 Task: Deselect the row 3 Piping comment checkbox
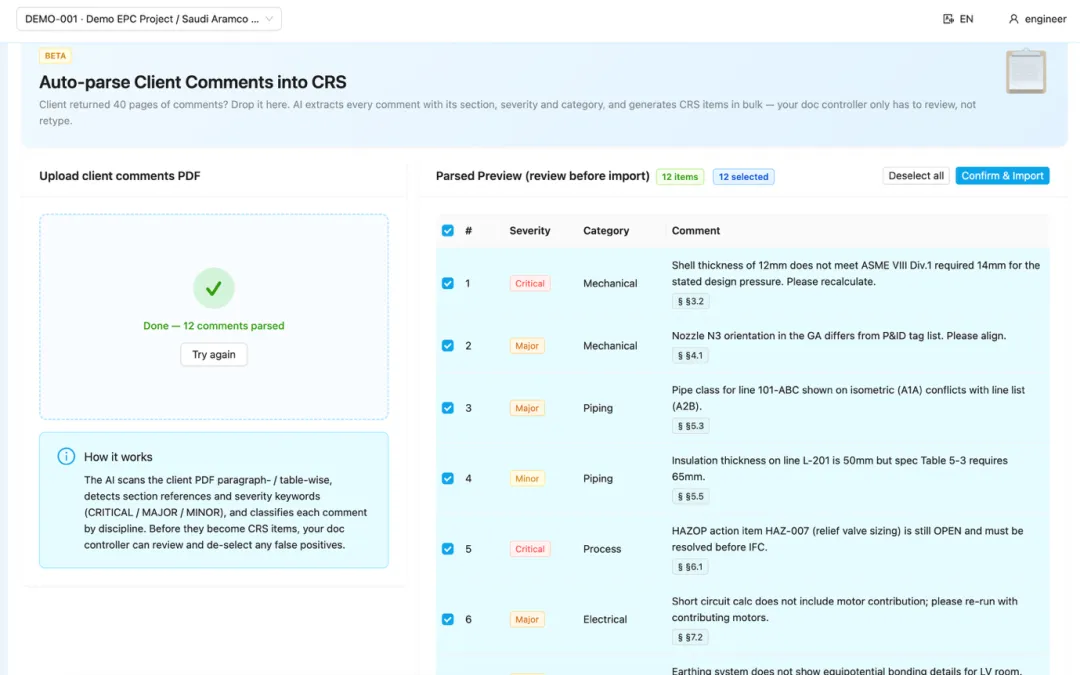pyautogui.click(x=448, y=408)
